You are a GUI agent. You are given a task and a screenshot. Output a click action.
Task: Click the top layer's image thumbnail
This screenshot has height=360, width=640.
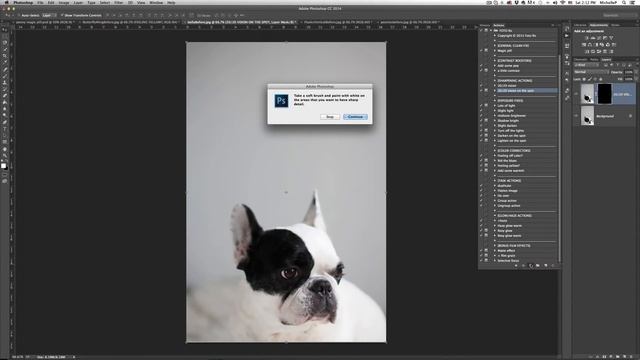click(587, 94)
